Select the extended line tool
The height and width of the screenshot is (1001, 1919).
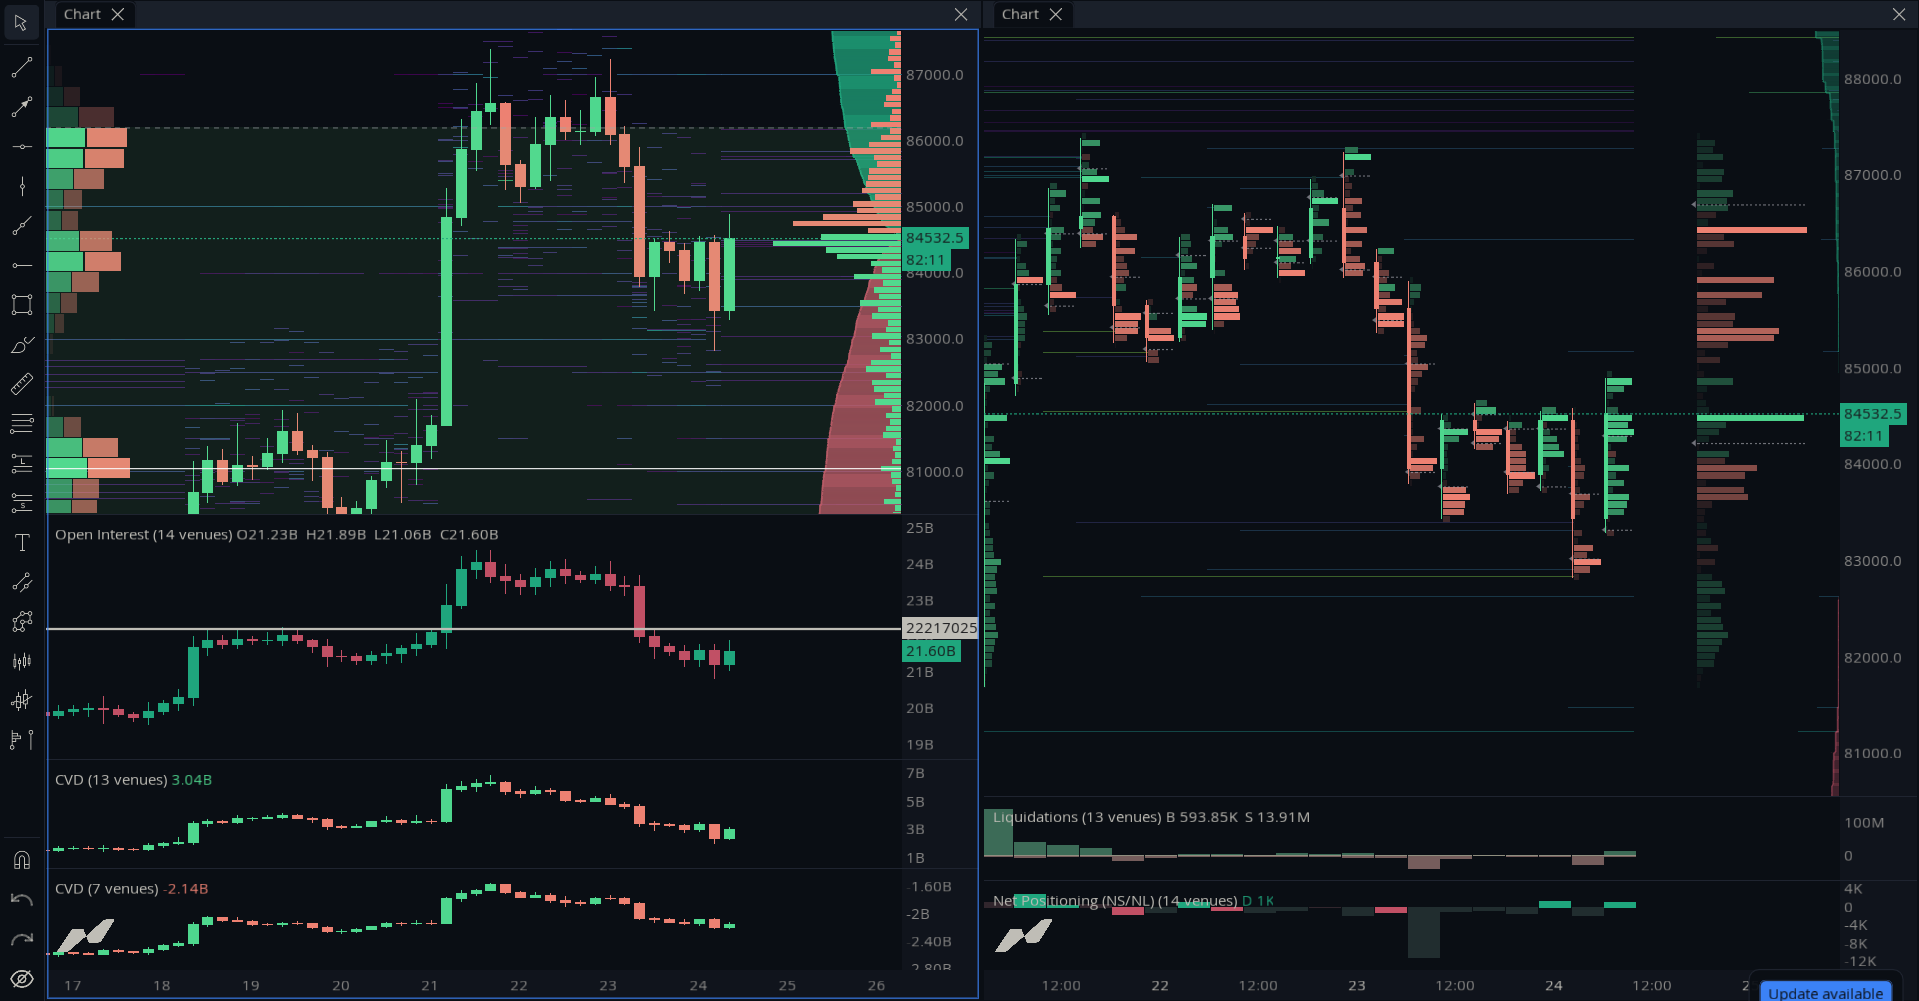pos(21,226)
